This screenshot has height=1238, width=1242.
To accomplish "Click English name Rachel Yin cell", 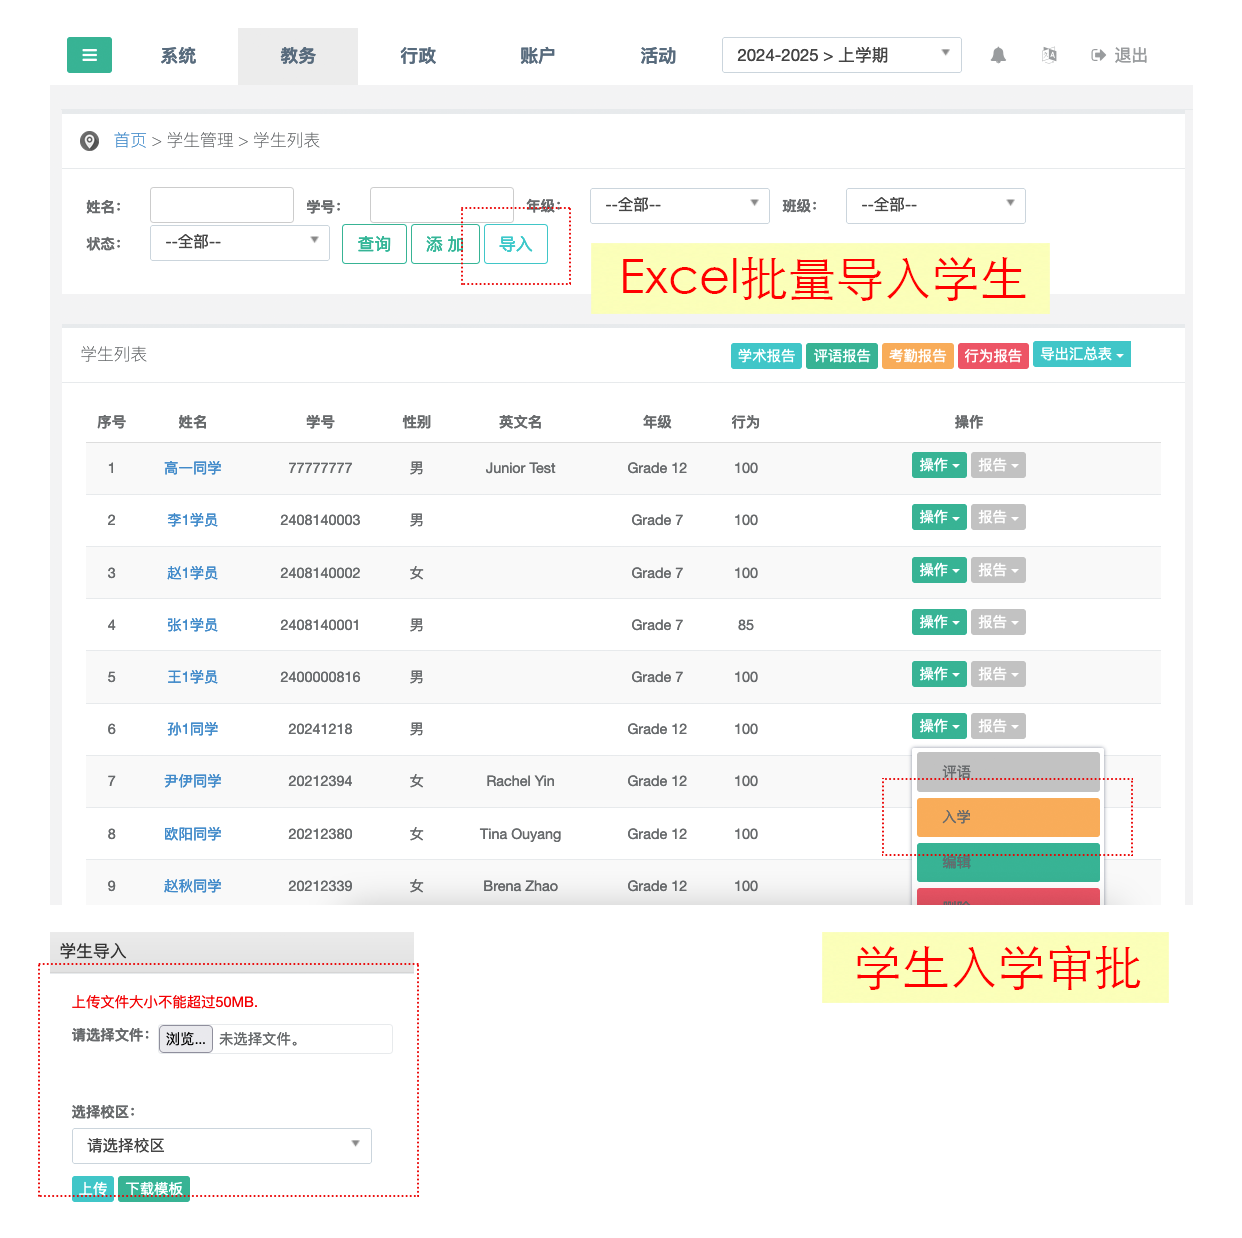I will [x=520, y=781].
